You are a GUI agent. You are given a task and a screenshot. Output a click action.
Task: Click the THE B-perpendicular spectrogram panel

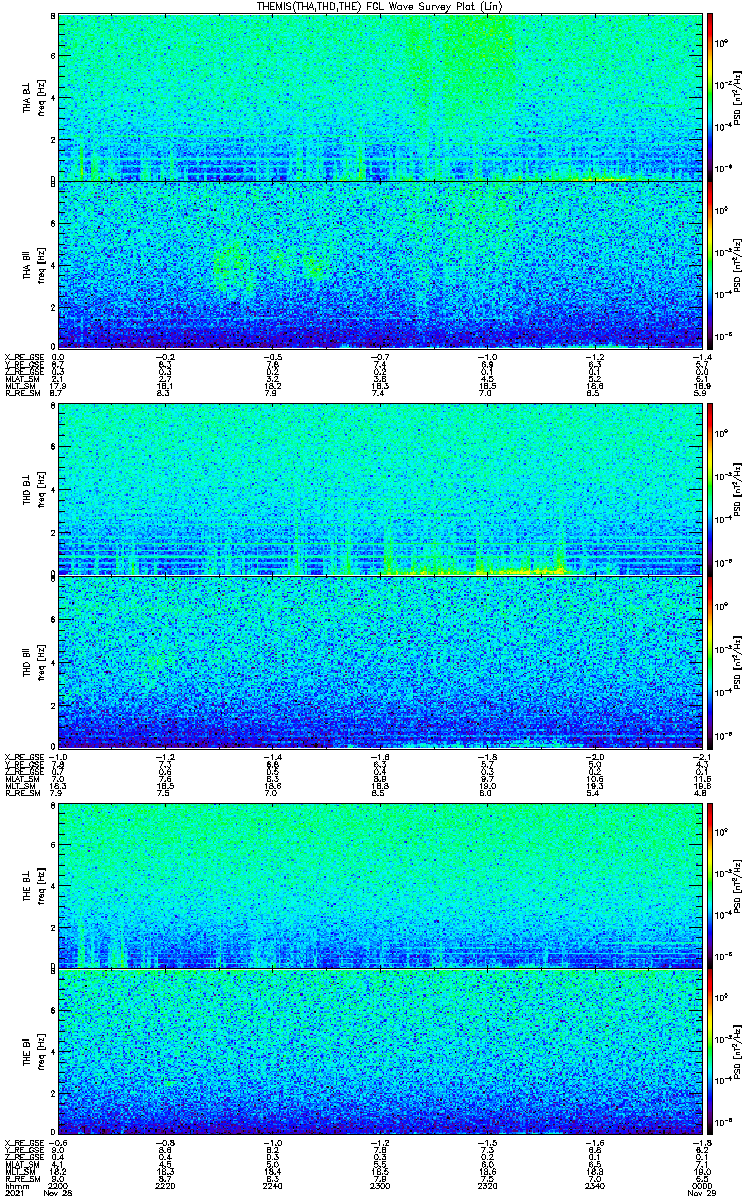379,884
